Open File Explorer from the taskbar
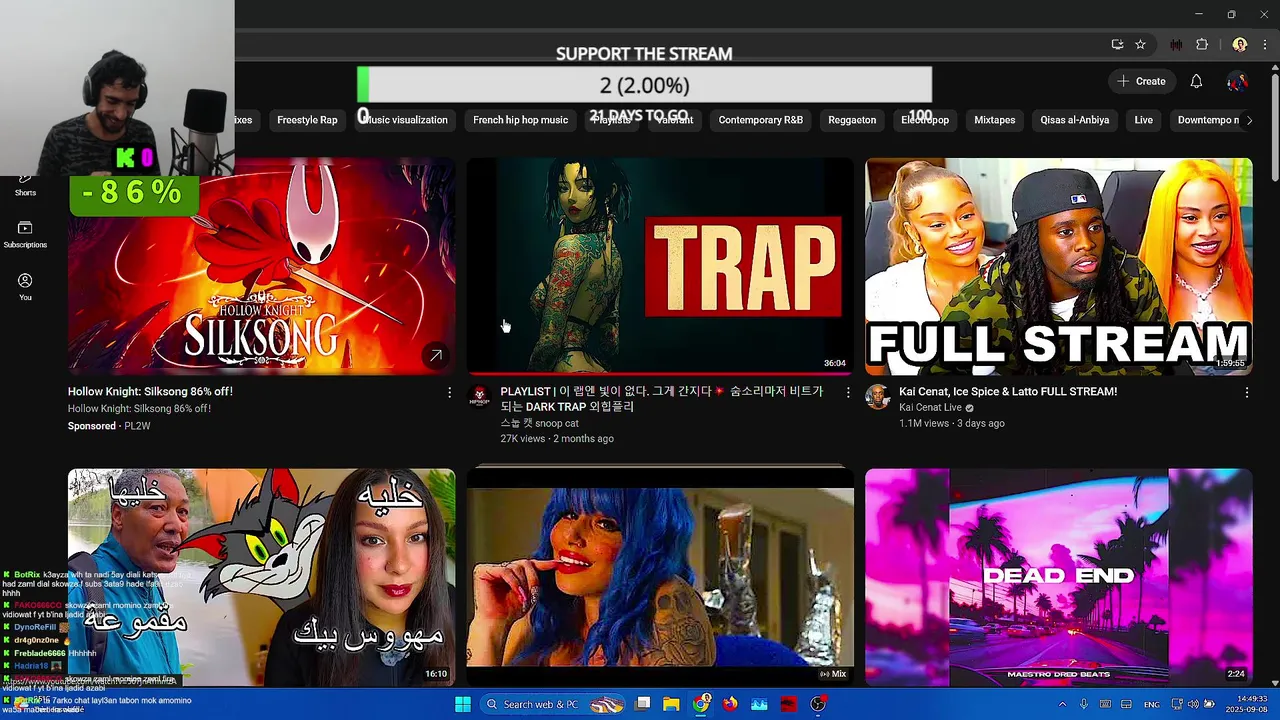This screenshot has height=720, width=1280. tap(671, 704)
